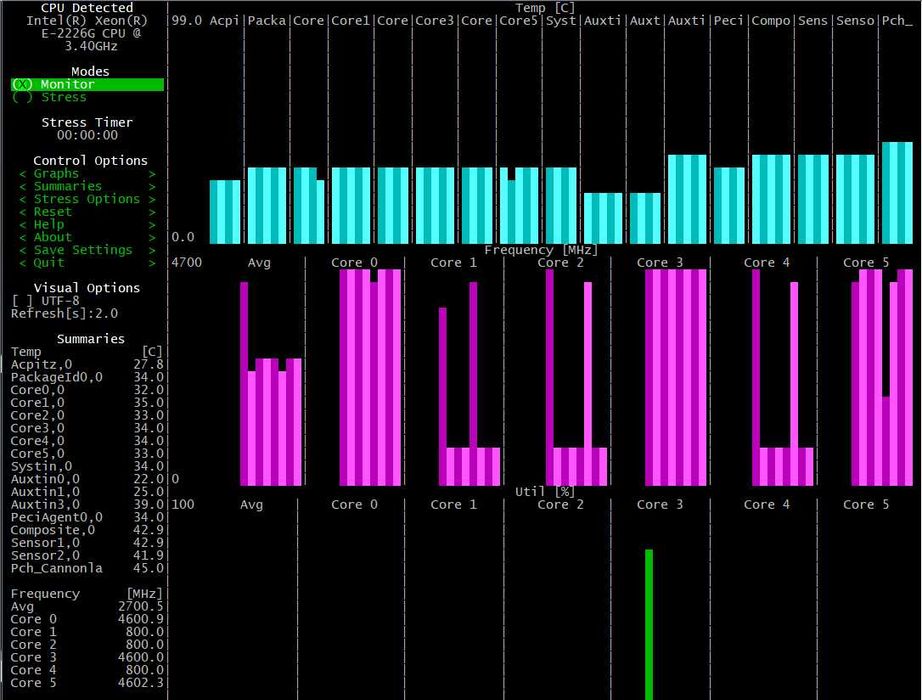The height and width of the screenshot is (700, 922).
Task: Click the Stress Timer 00:00:00 display
Action: pos(87,135)
